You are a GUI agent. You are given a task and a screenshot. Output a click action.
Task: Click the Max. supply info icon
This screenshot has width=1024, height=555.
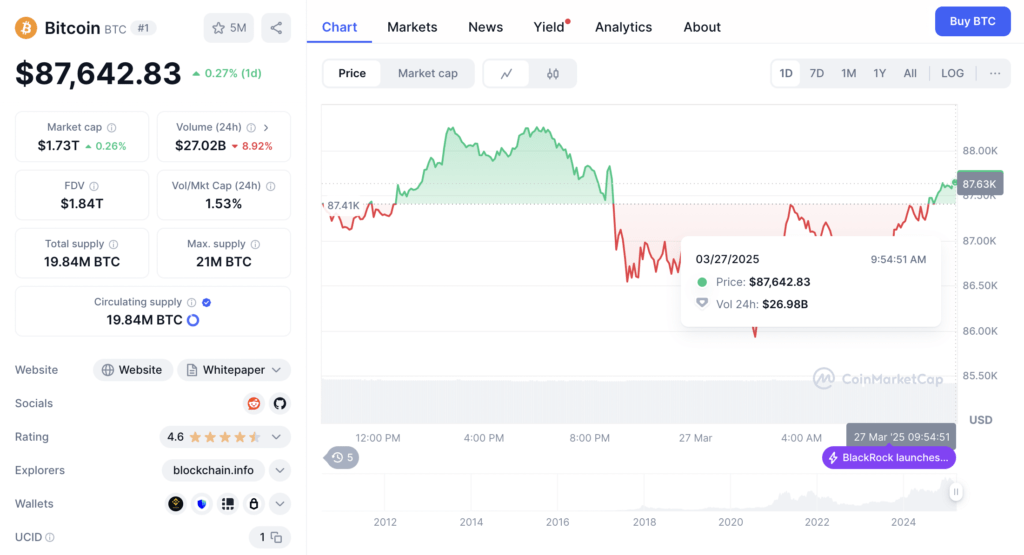click(x=255, y=244)
